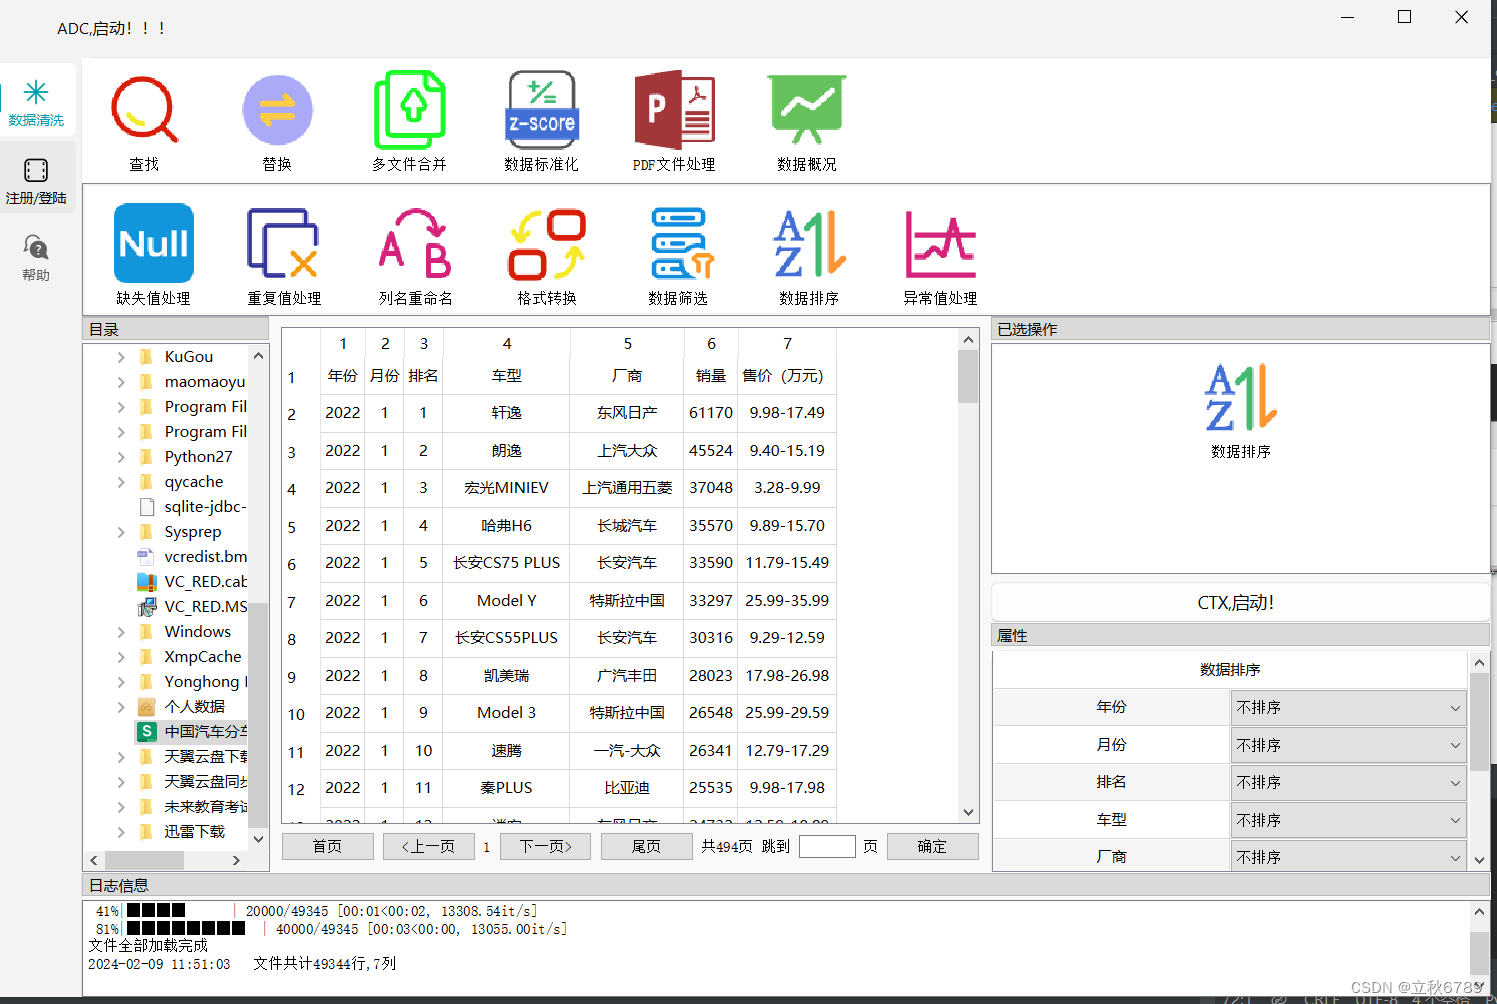The width and height of the screenshot is (1497, 1004).
Task: Open the 注册/登陆 panel
Action: (37, 180)
